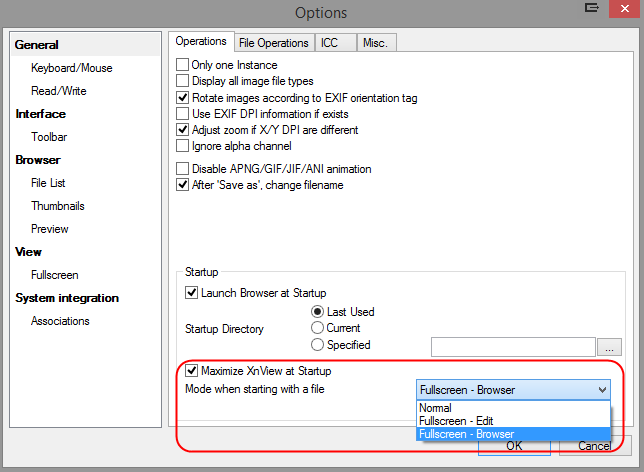This screenshot has width=644, height=472.
Task: Open Toolbar settings
Action: coord(49,137)
